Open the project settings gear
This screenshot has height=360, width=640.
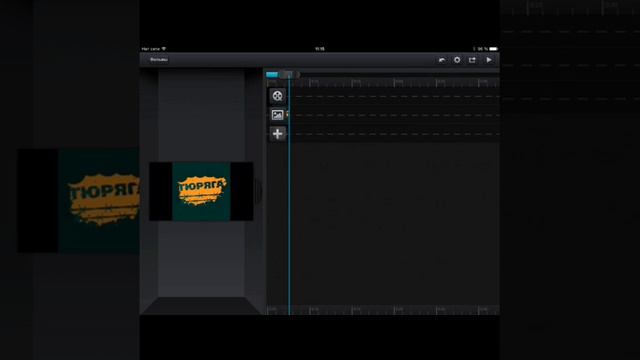coord(457,60)
